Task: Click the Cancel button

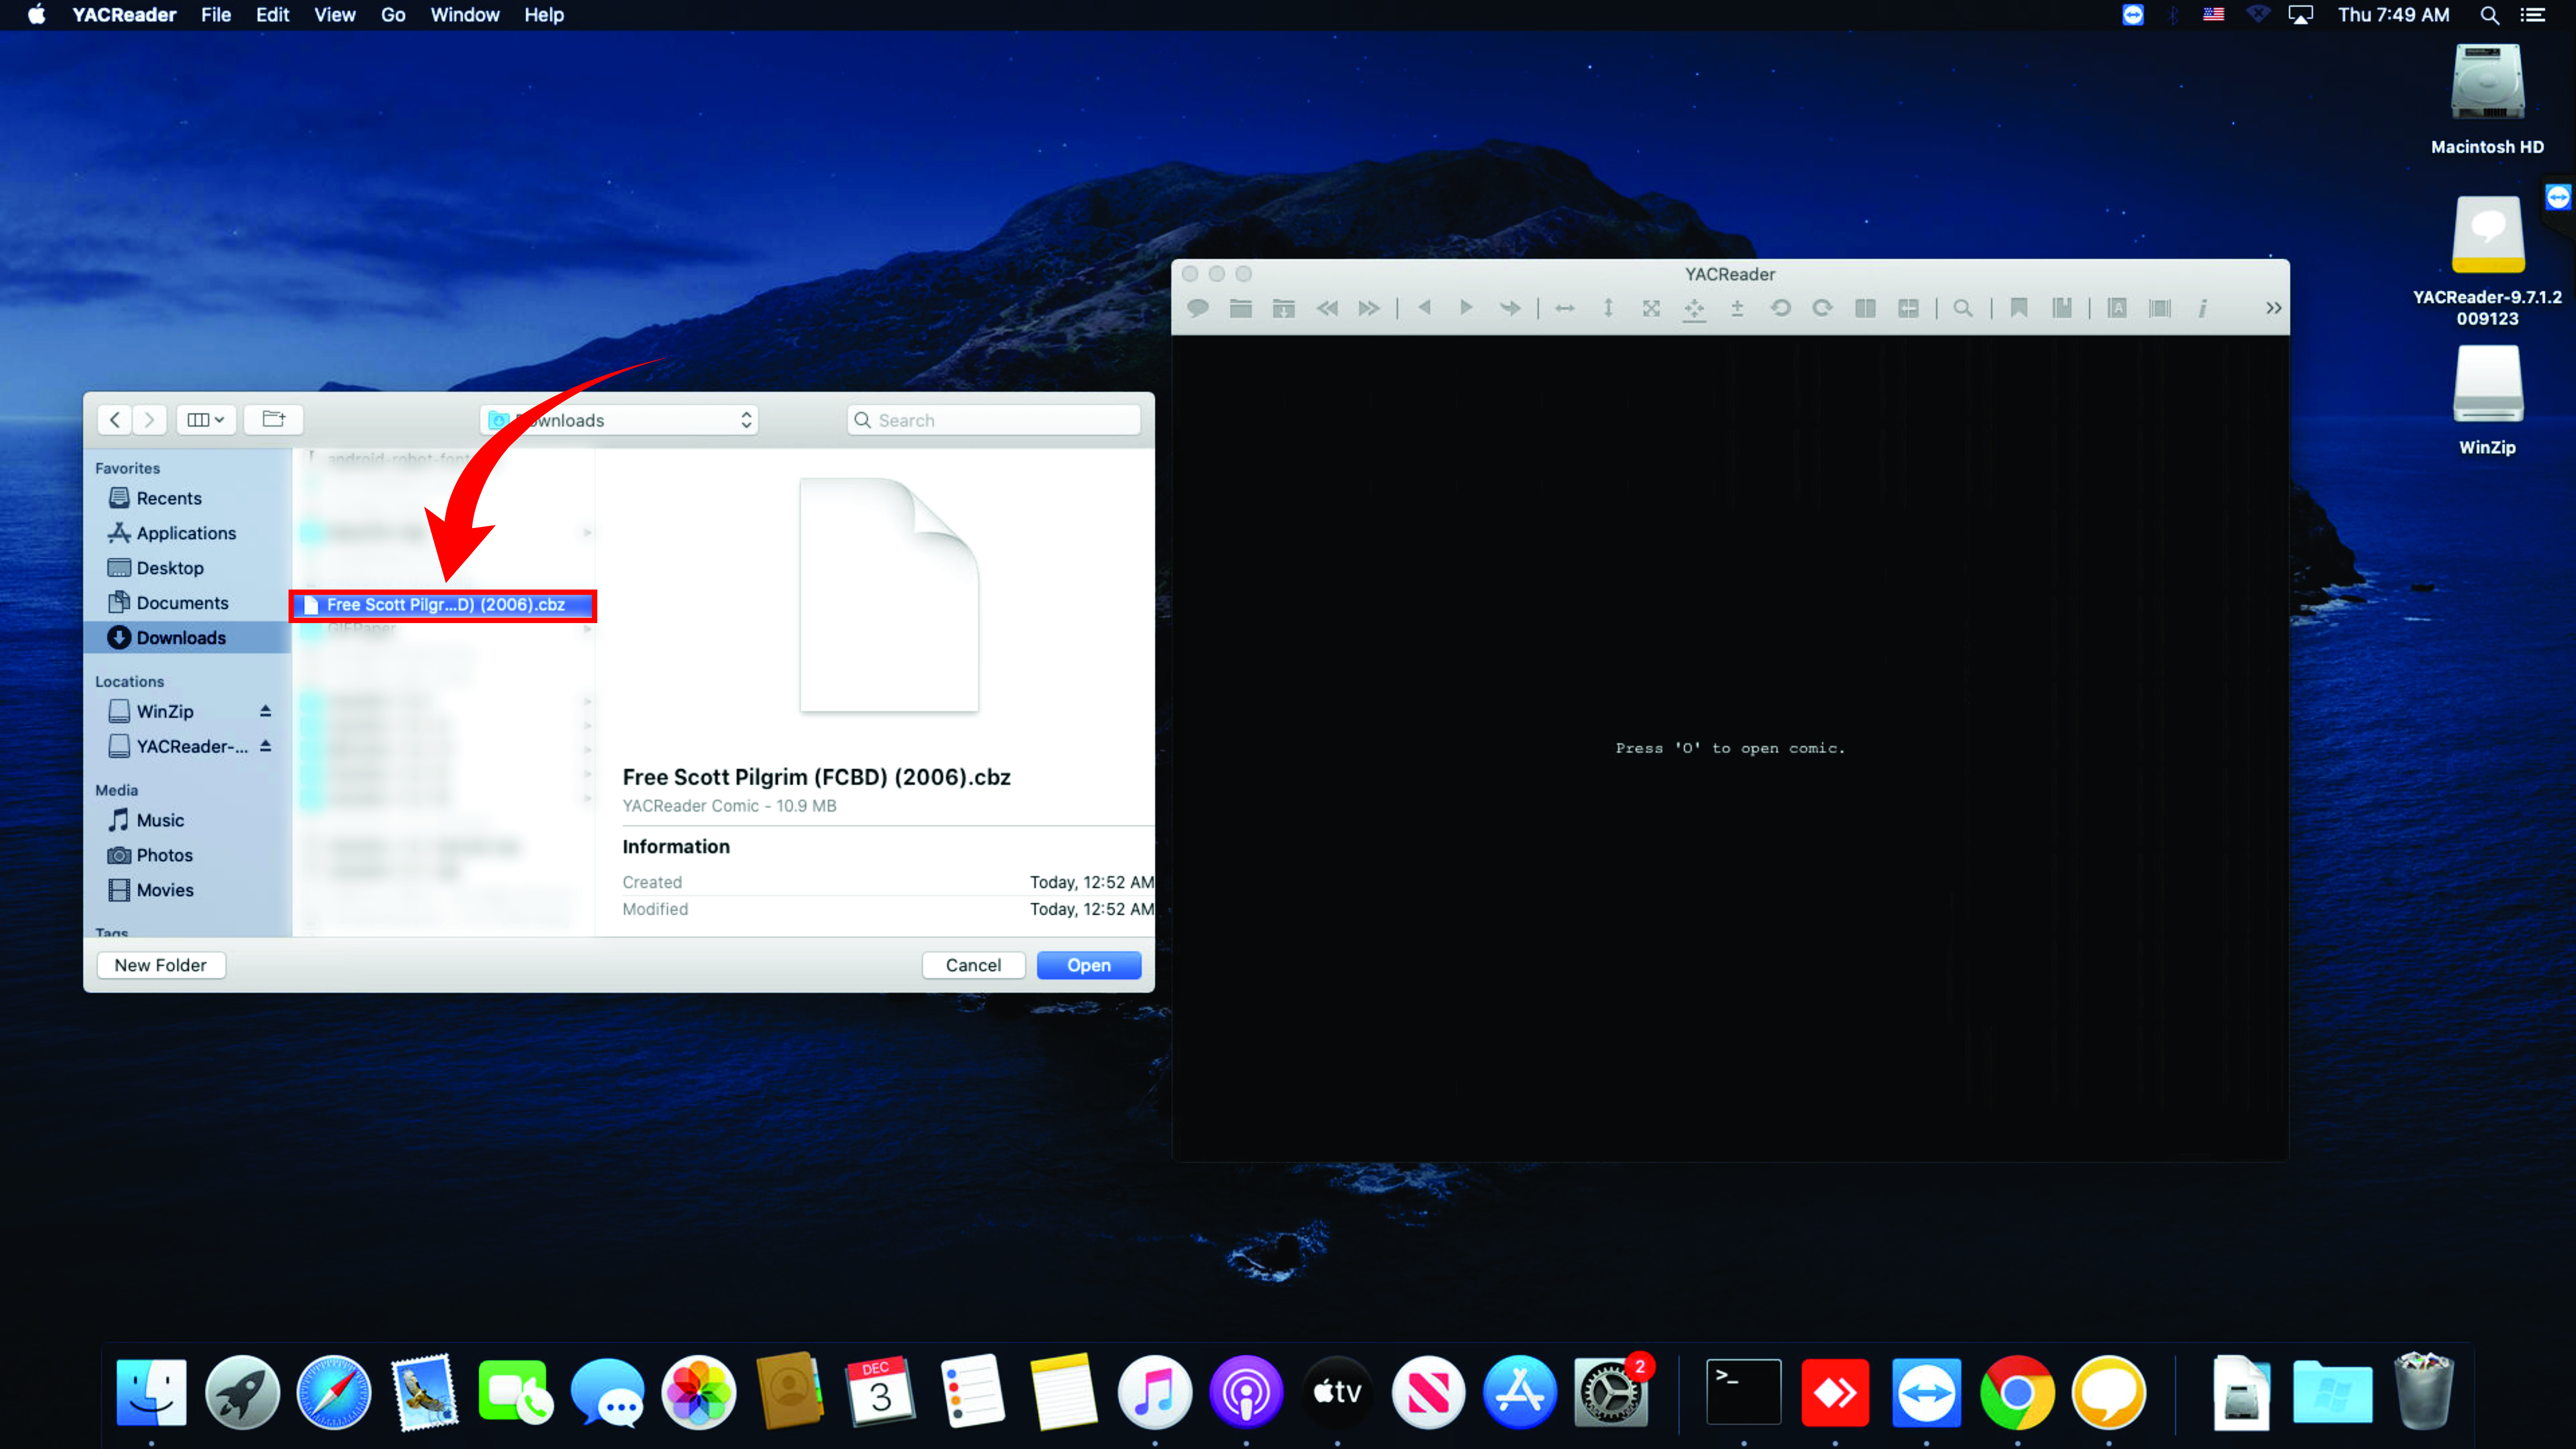Action: coord(973,965)
